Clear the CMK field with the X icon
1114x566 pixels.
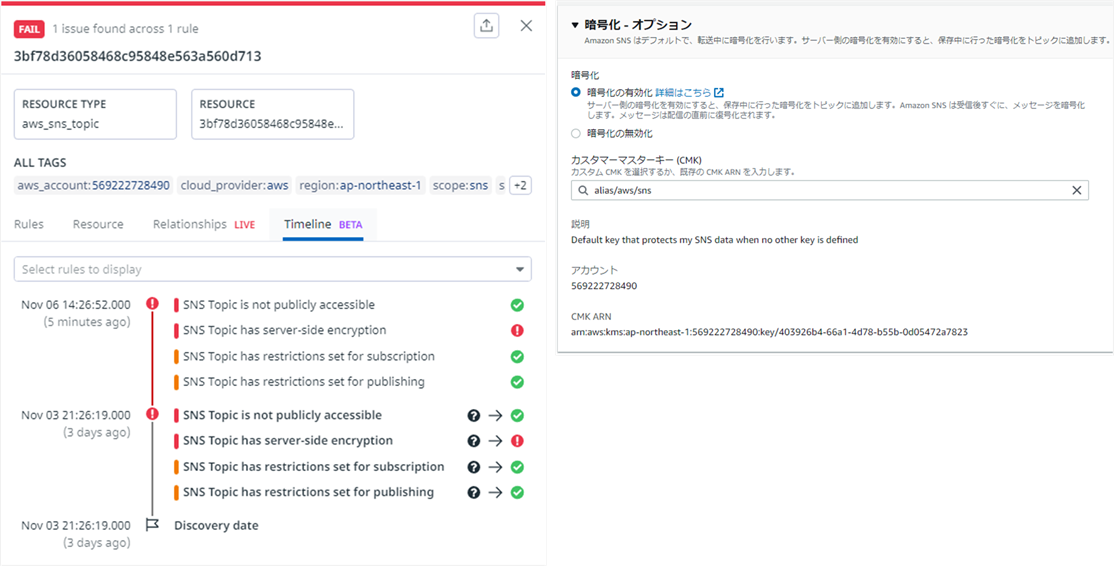(x=1076, y=190)
